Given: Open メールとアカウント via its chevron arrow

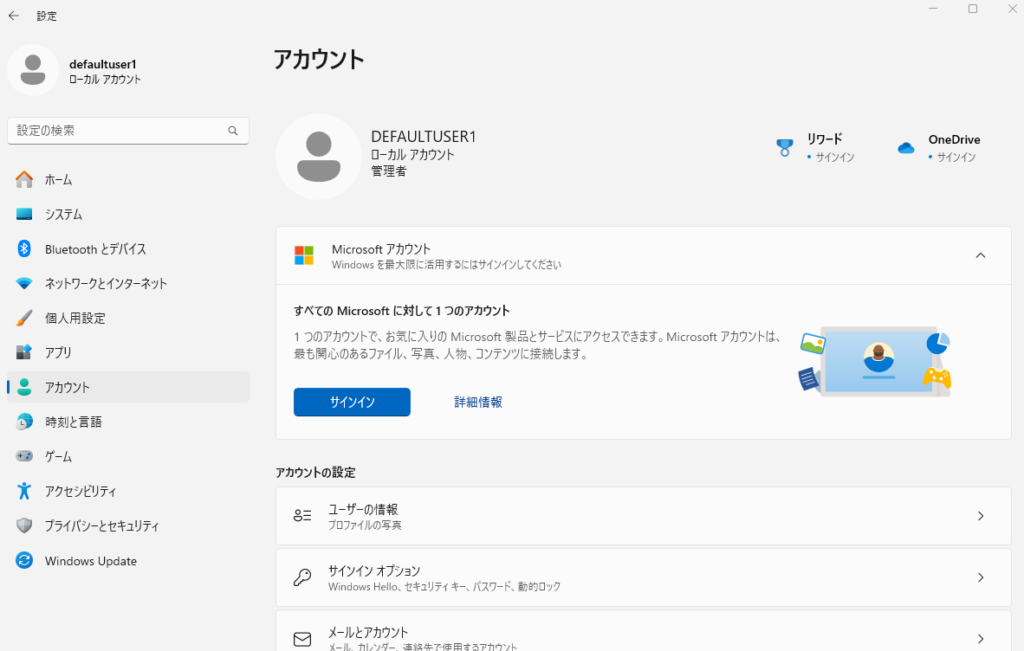Looking at the screenshot, I should click(x=980, y=638).
